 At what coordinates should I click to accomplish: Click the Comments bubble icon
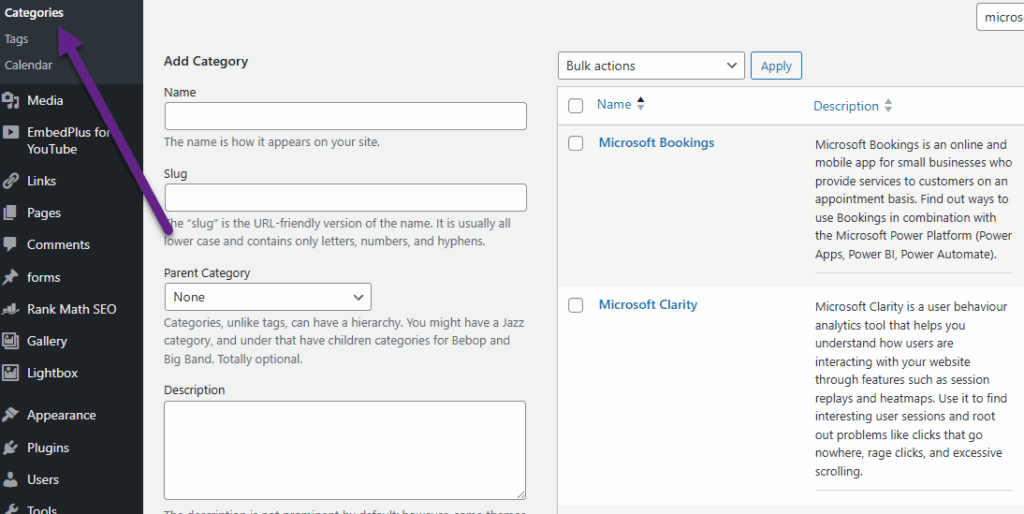point(11,245)
